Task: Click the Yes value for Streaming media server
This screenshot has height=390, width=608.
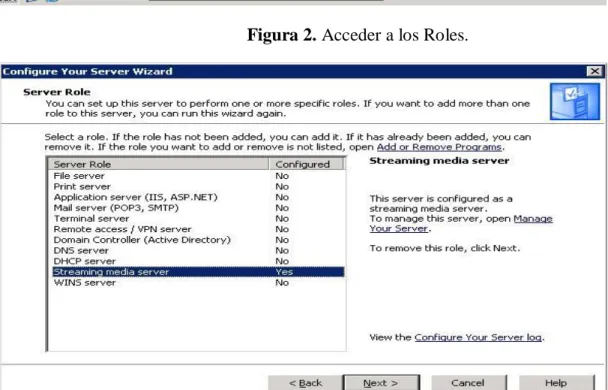Action: click(284, 272)
